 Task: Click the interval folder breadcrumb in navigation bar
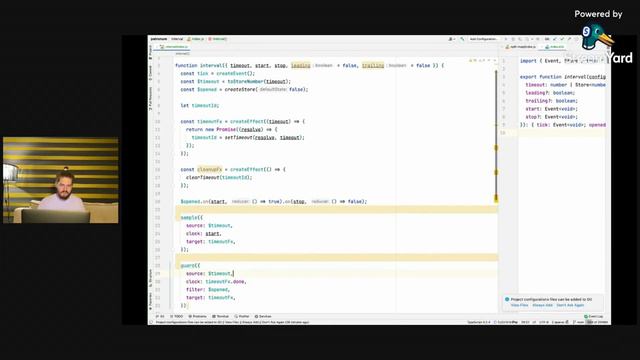[x=177, y=39]
